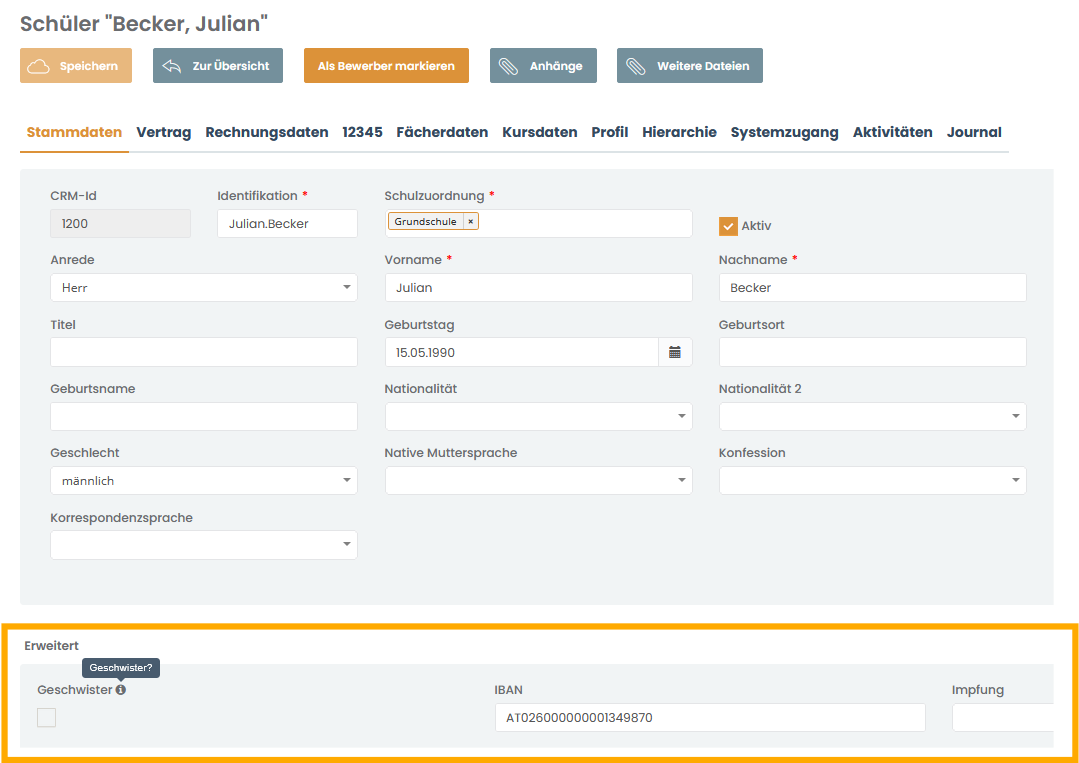This screenshot has height=763, width=1079.
Task: Click the paperclip icon on Weitere Dateien
Action: coord(636,66)
